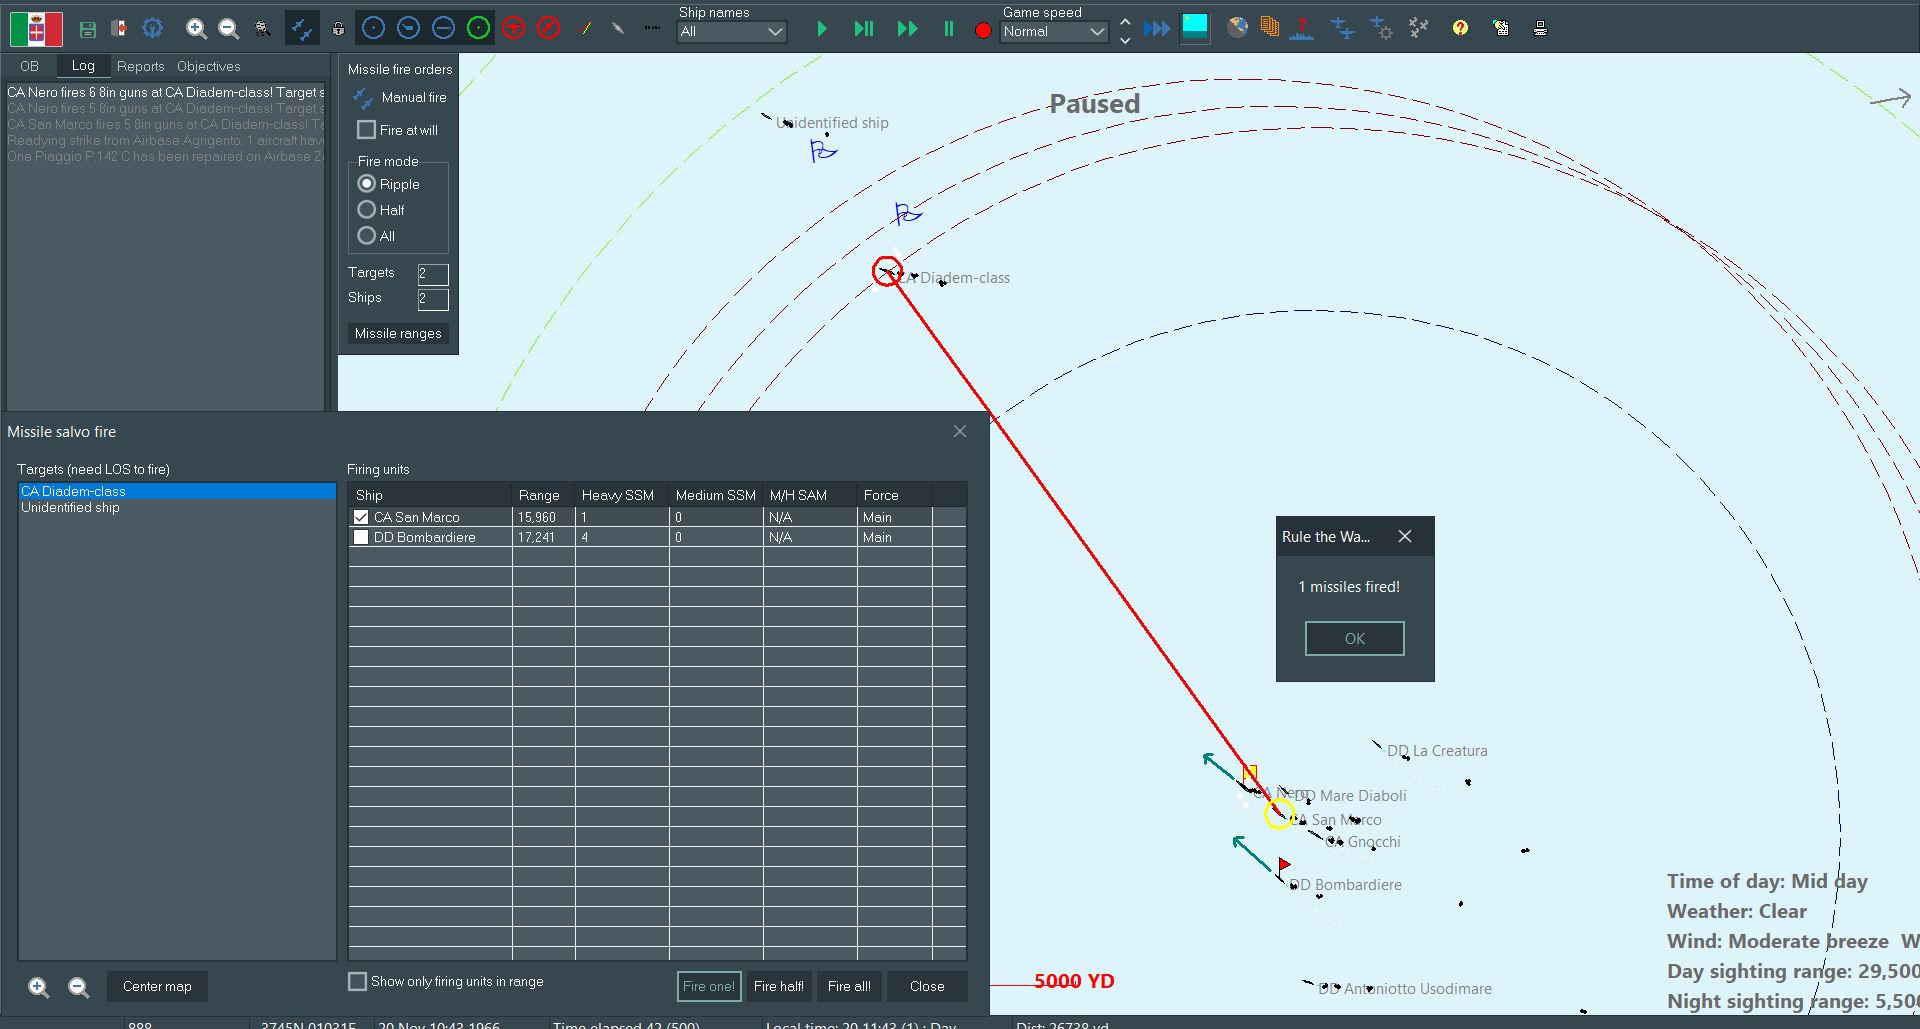This screenshot has width=1920, height=1029.
Task: Click the ship with red question mark icon
Action: point(1302,29)
